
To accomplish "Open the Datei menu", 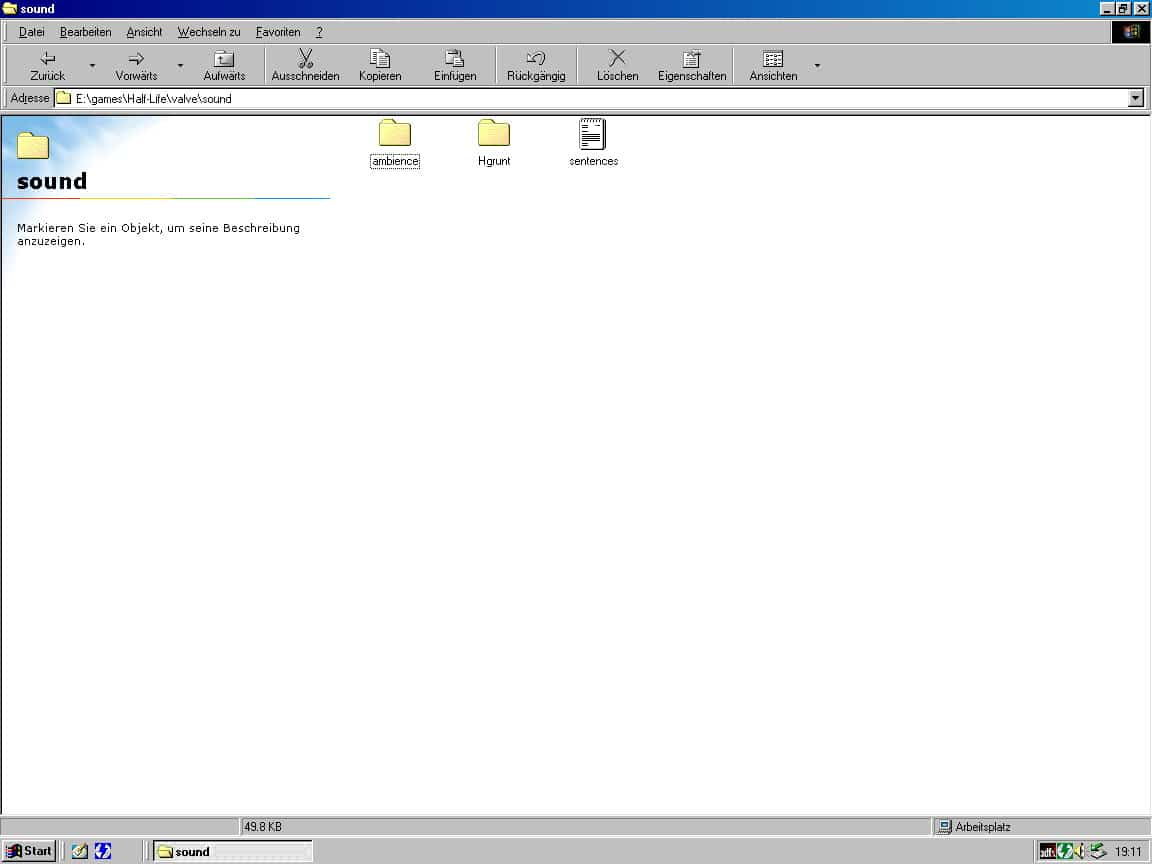I will click(32, 32).
